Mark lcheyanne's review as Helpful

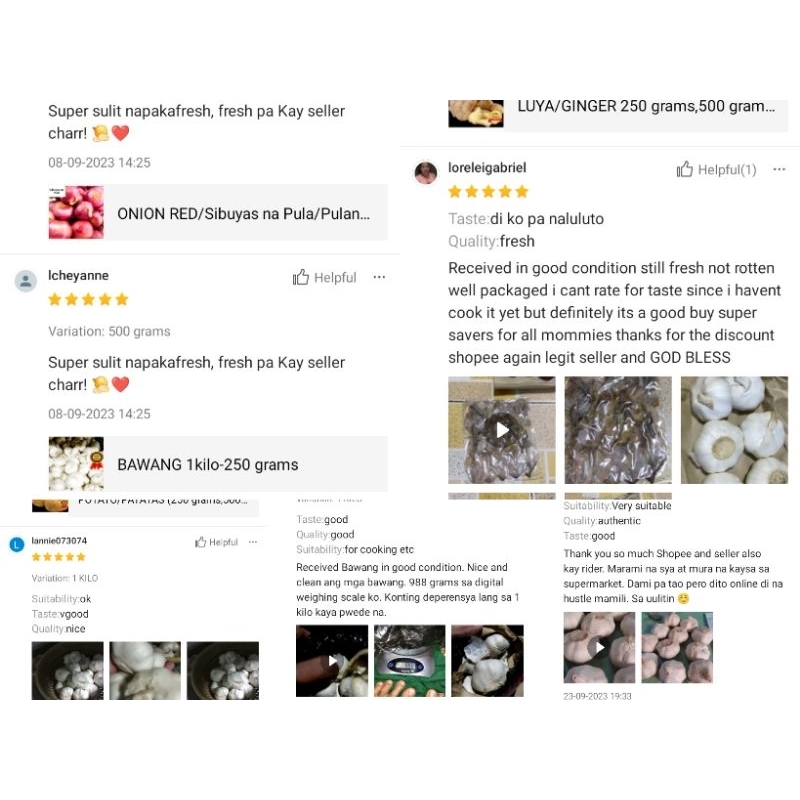coord(324,278)
